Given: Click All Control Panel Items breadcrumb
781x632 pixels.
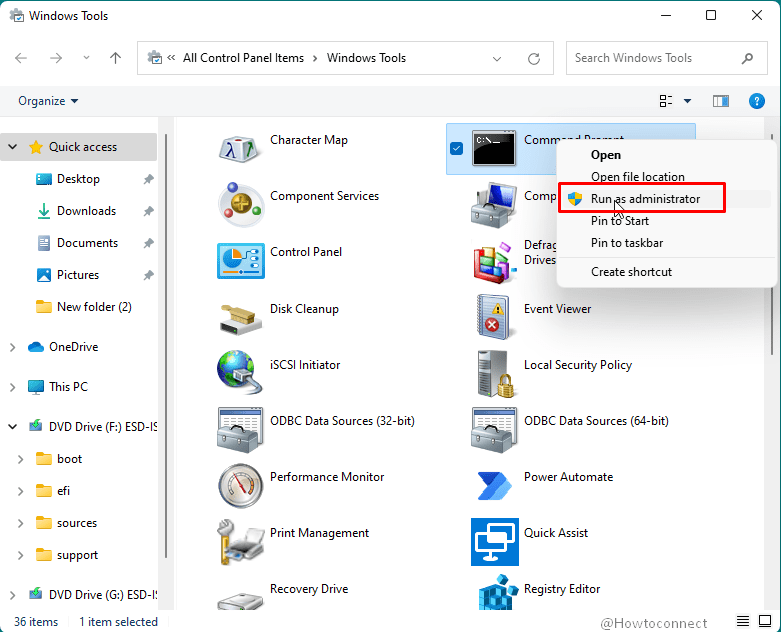Looking at the screenshot, I should (x=243, y=58).
